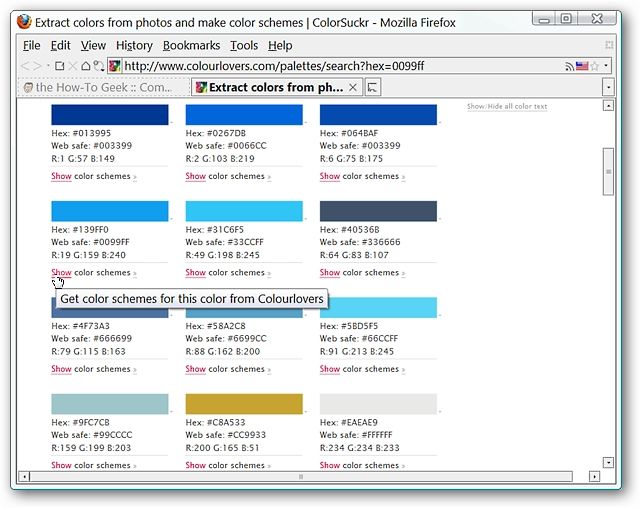Click the vertical scrollbar up arrow

608,106
